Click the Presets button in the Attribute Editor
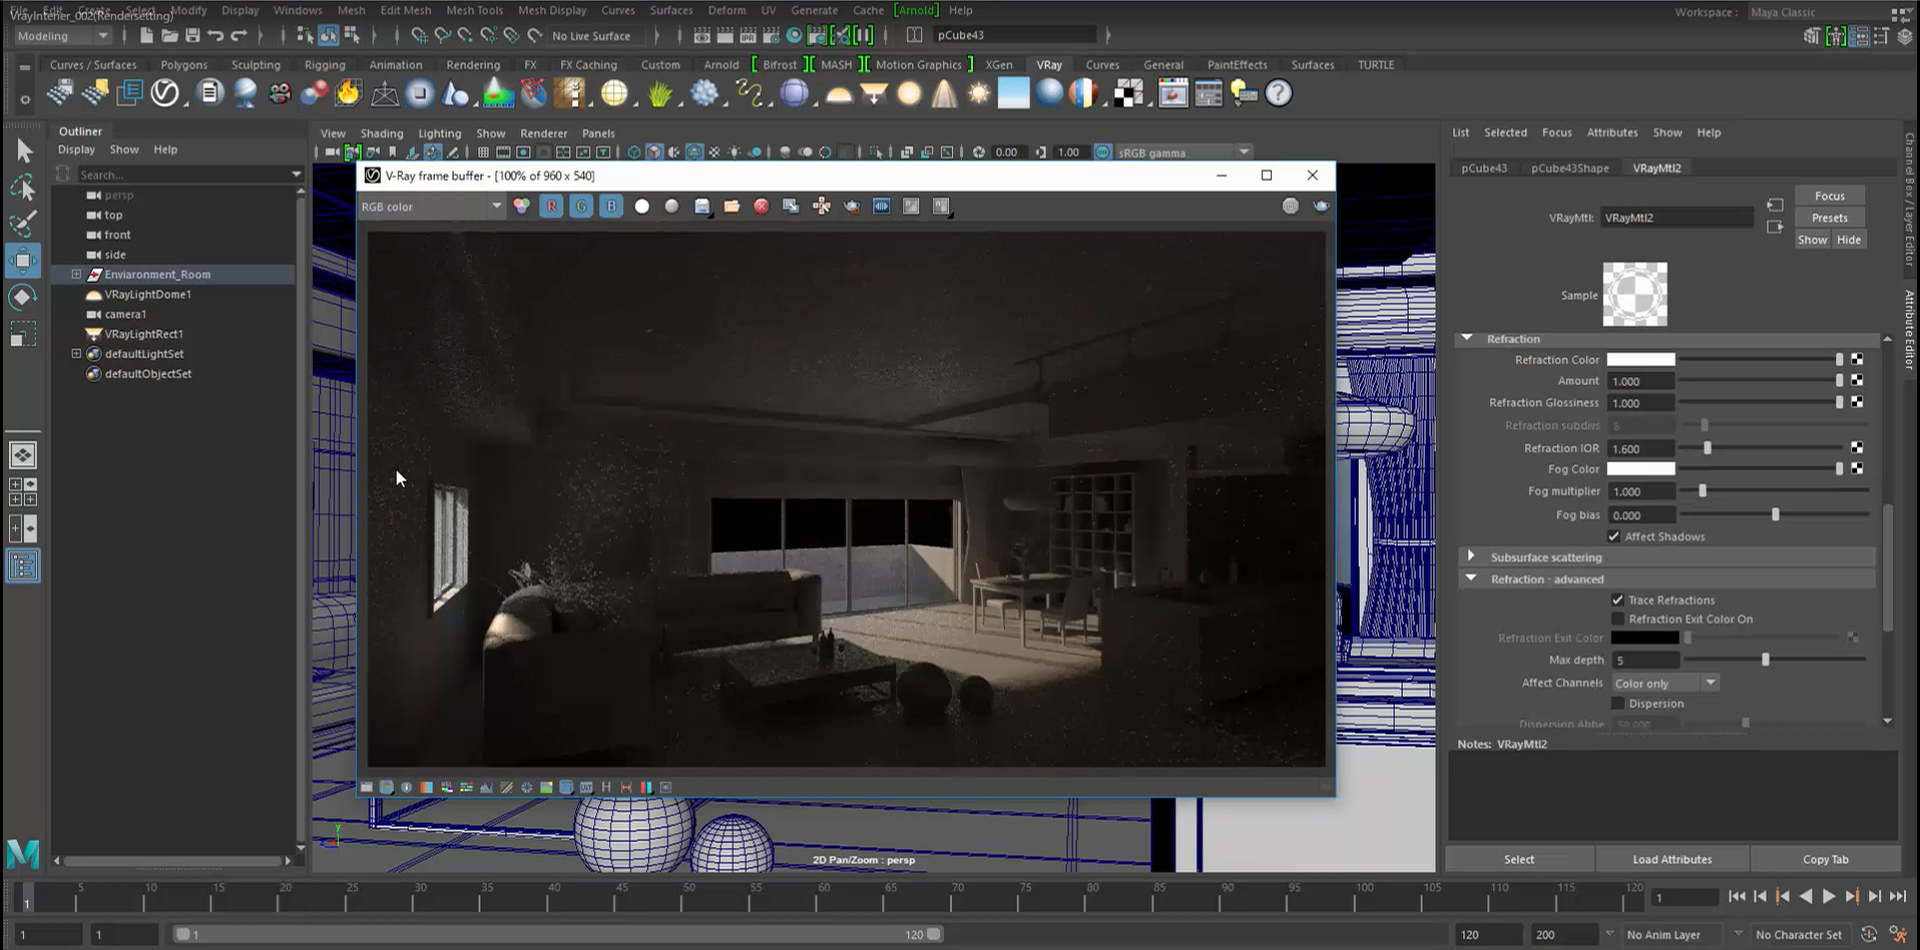 click(1829, 217)
